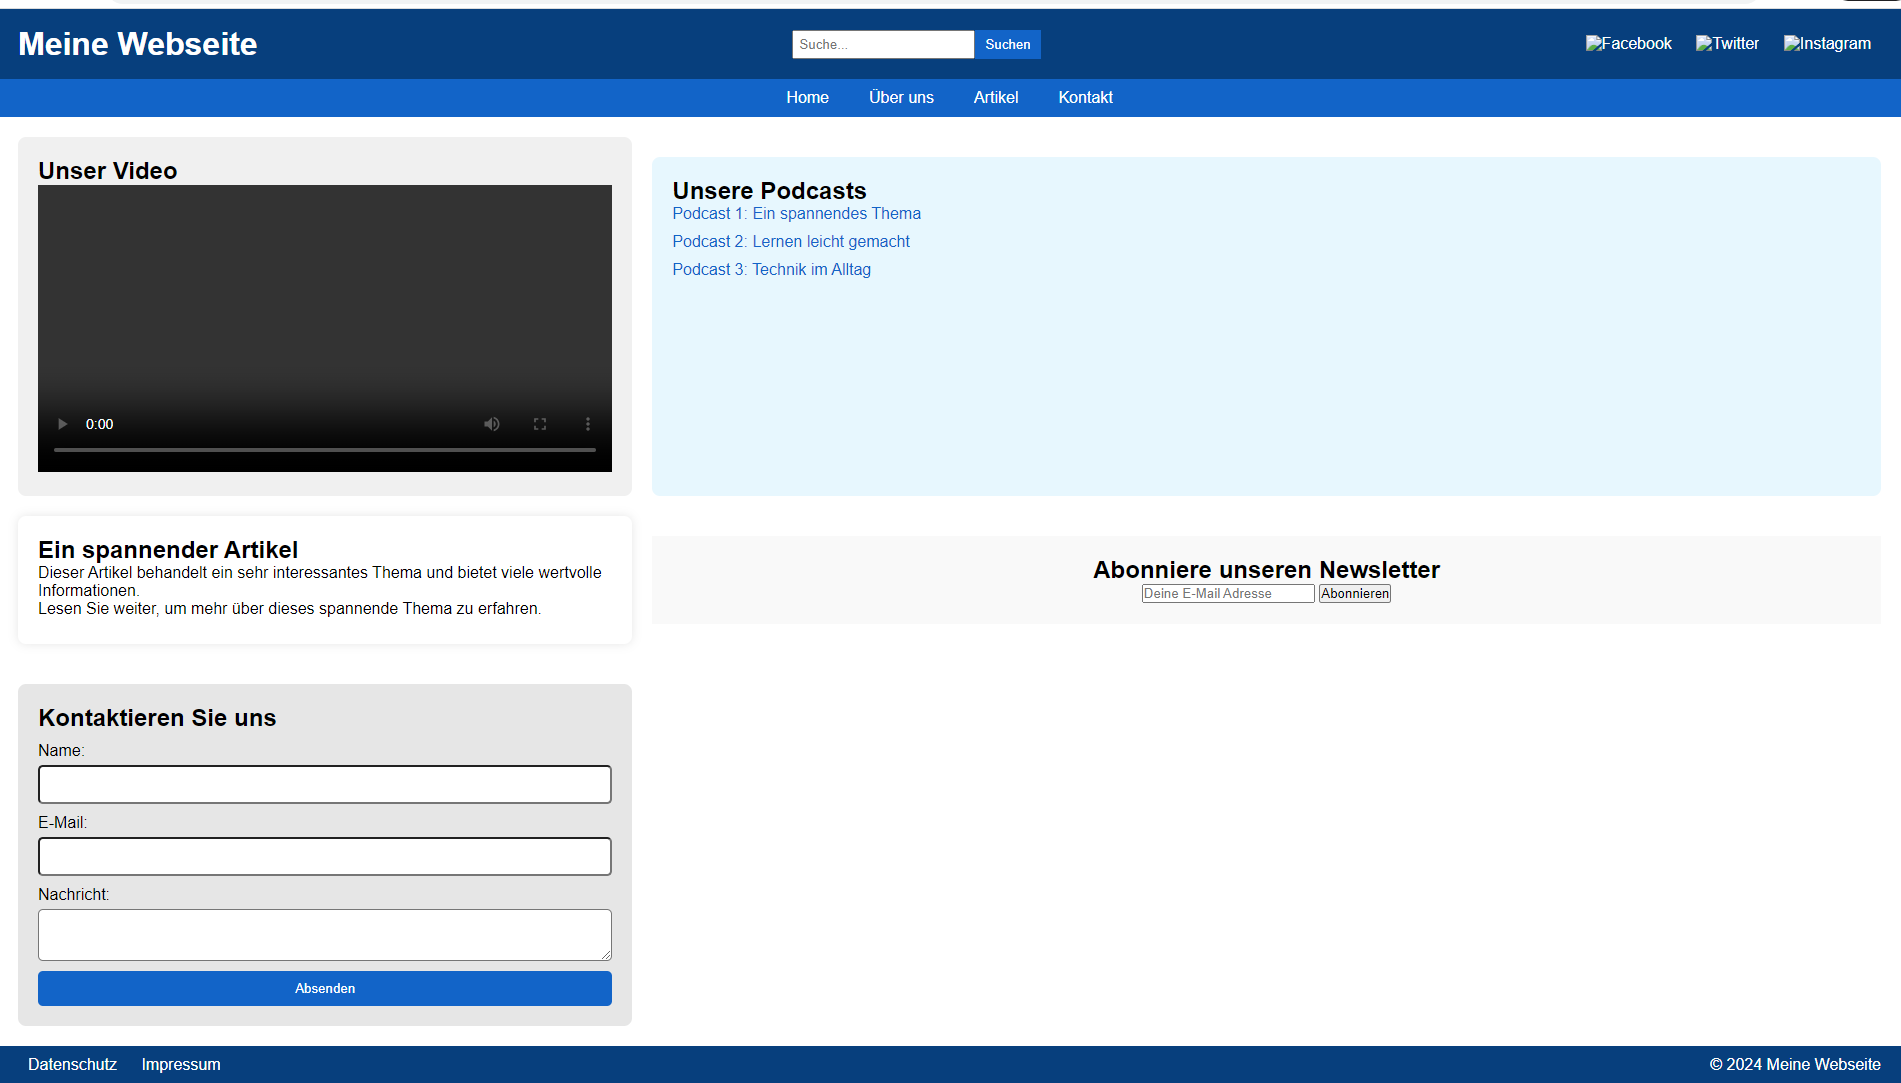Open the Twitter social icon link

point(1727,44)
